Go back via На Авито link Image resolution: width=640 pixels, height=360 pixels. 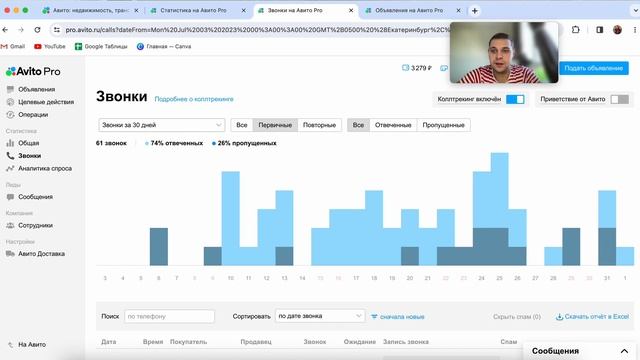31,345
